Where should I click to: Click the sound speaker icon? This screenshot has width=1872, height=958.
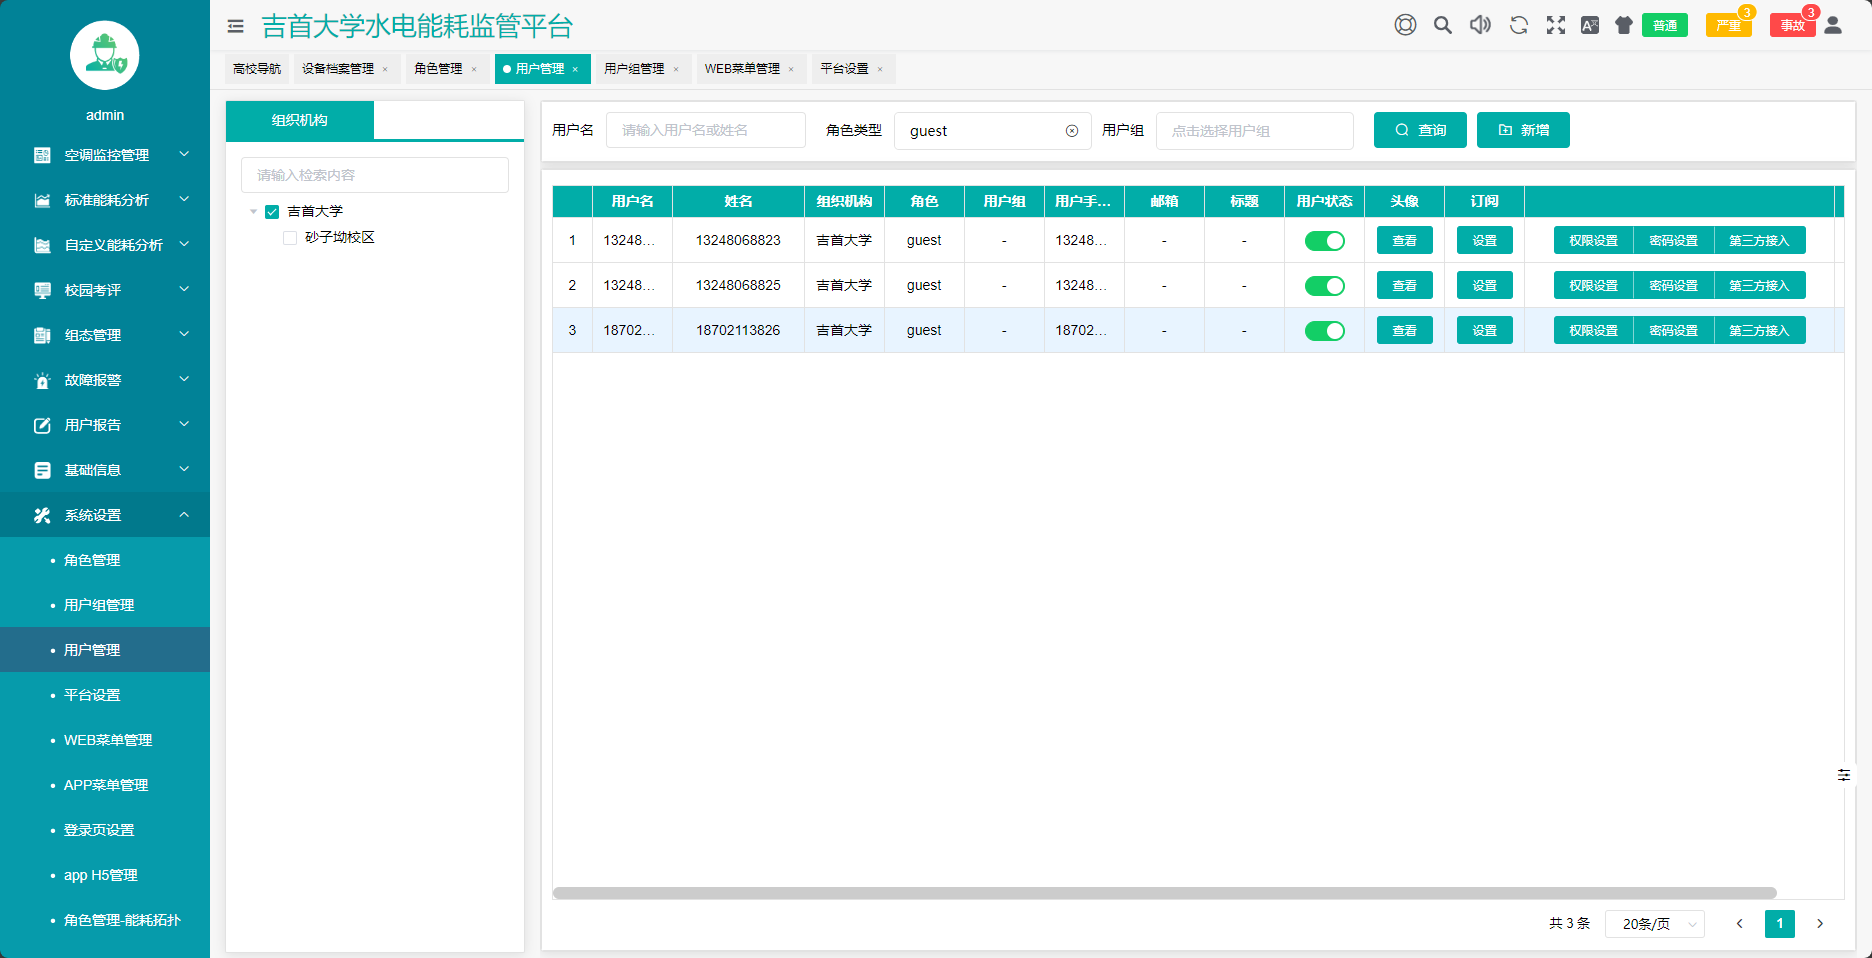(x=1480, y=25)
